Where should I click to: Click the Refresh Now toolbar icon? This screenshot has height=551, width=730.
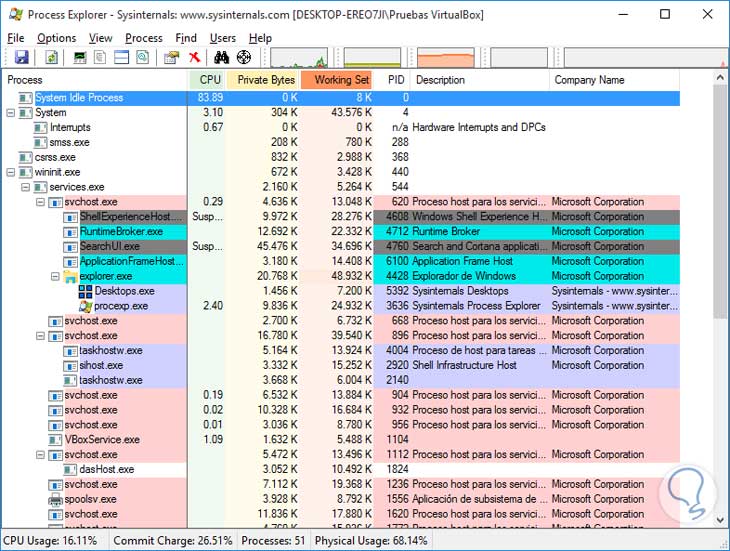click(x=52, y=57)
